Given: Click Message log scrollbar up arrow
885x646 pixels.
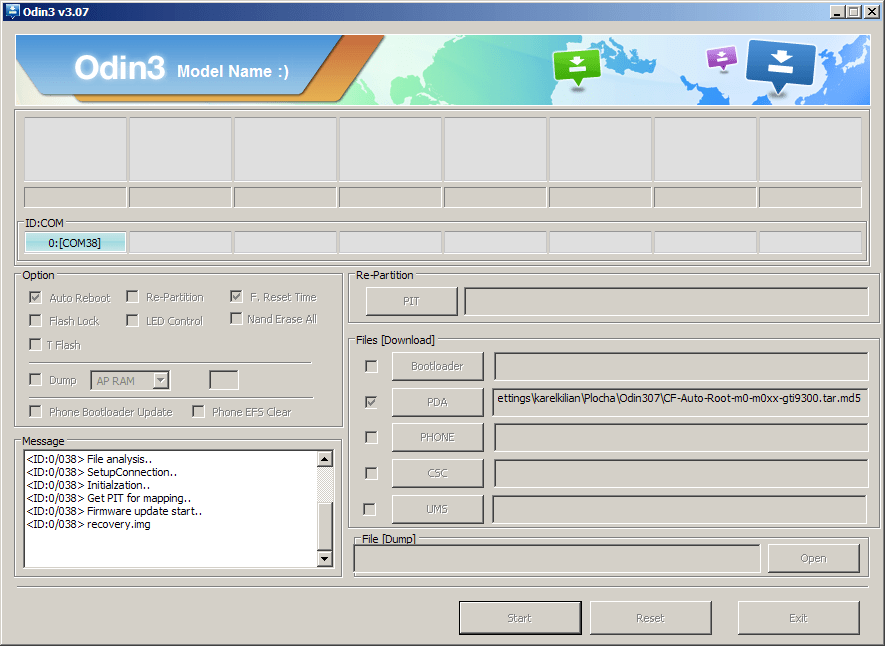Looking at the screenshot, I should point(325,459).
